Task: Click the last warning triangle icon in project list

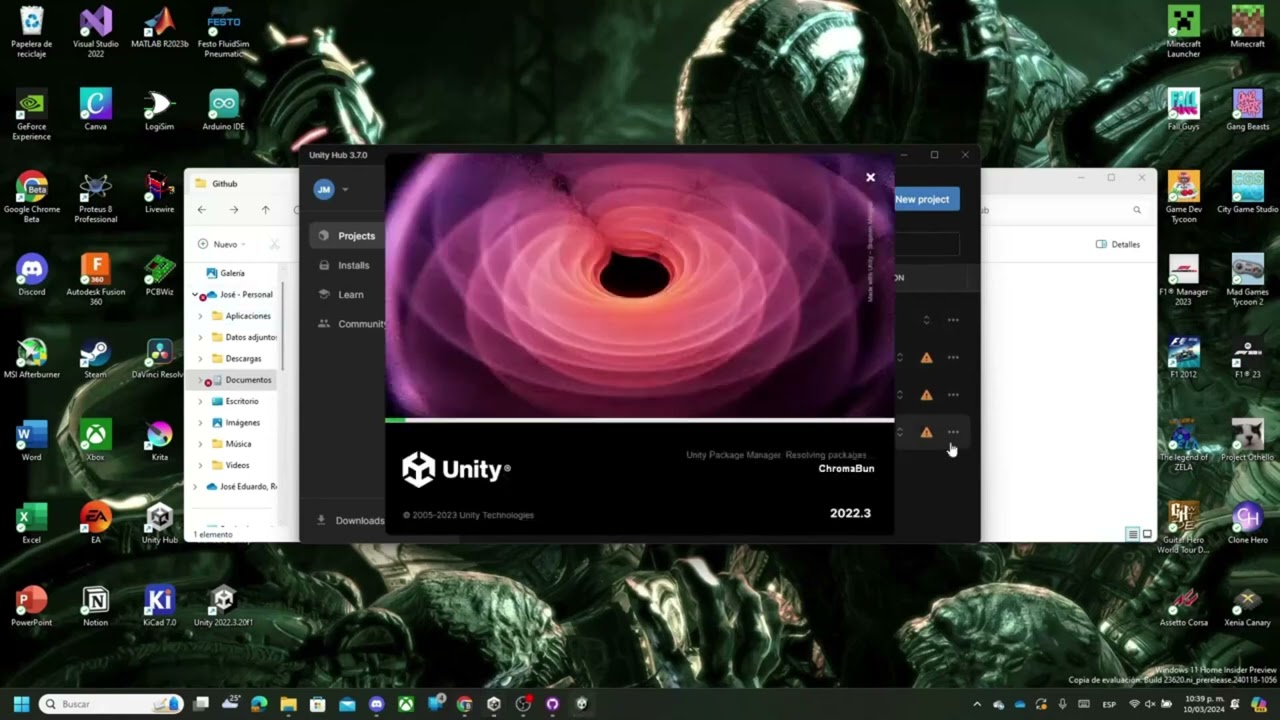Action: tap(926, 432)
